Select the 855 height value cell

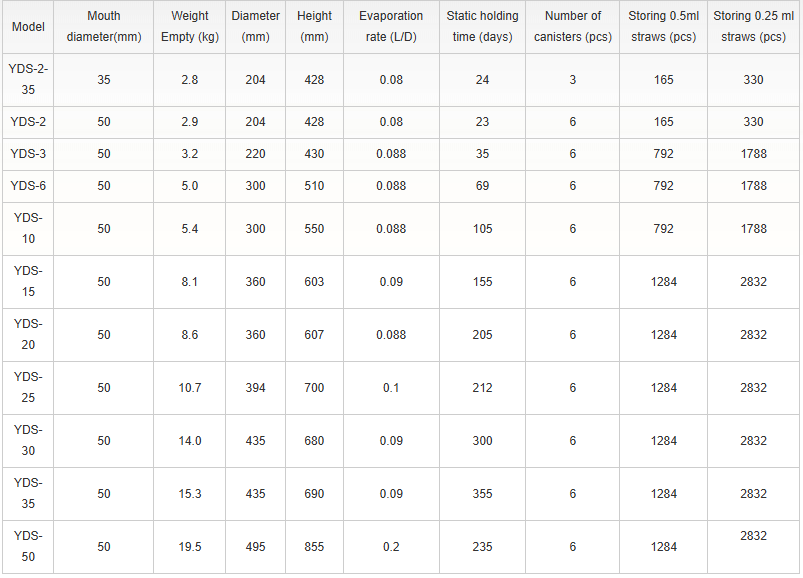click(314, 547)
